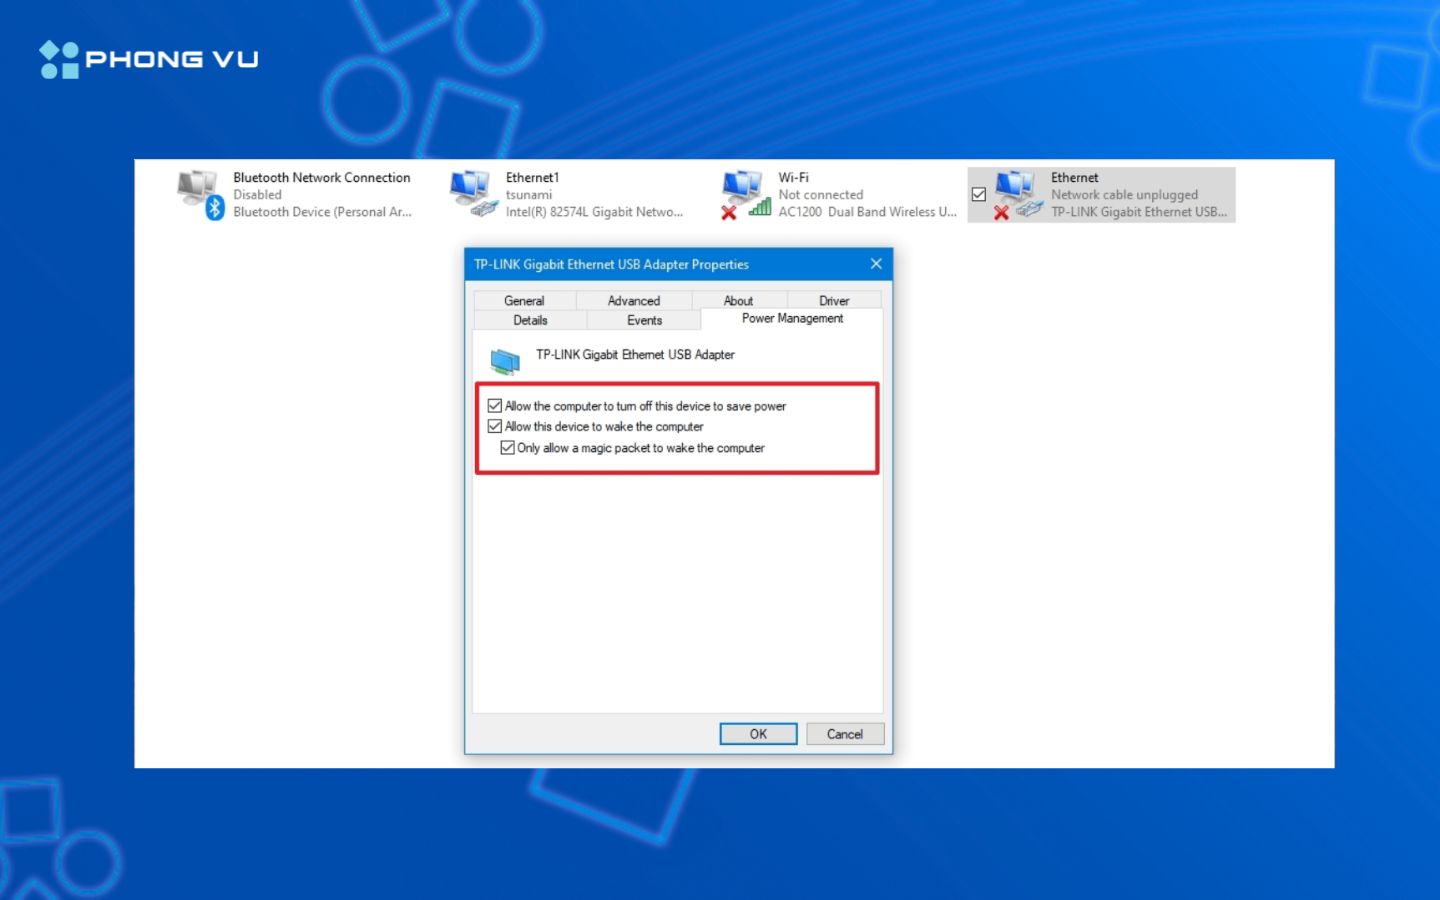Click the red X on the Ethernet adapter

tap(1000, 210)
